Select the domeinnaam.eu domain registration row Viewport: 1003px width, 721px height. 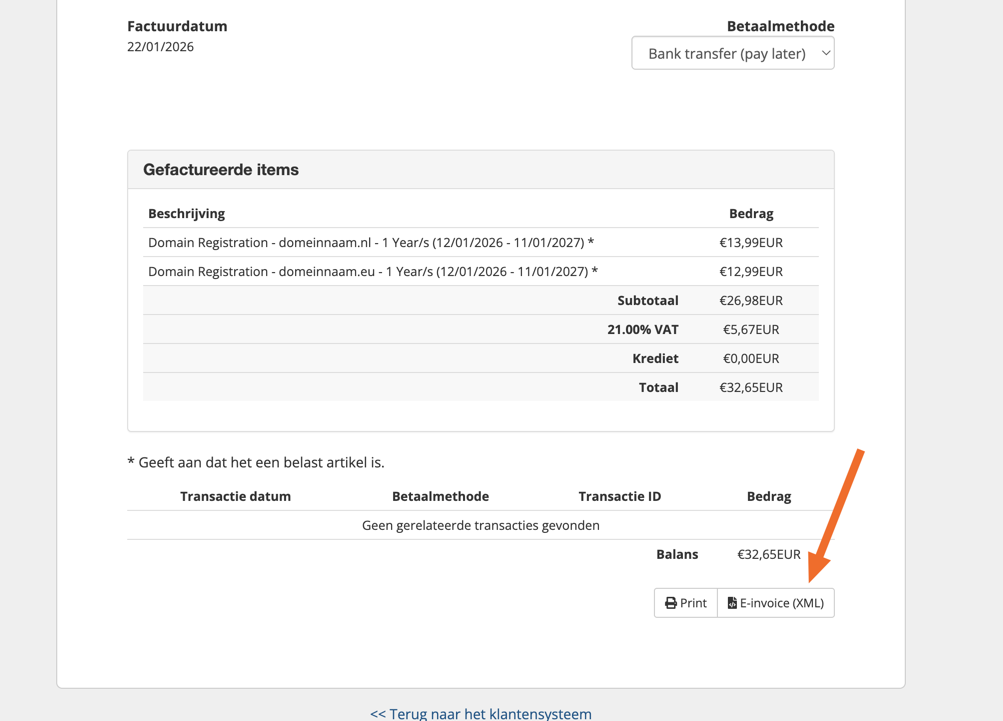point(373,271)
